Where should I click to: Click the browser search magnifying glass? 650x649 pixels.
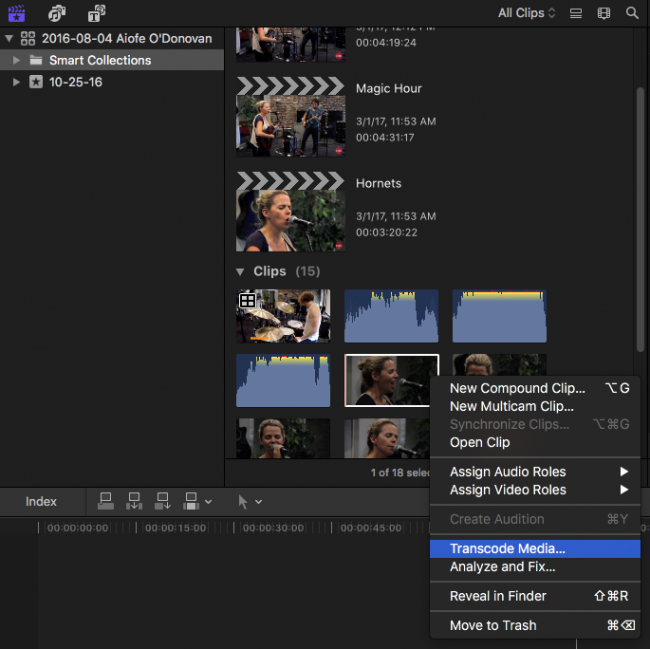point(632,13)
